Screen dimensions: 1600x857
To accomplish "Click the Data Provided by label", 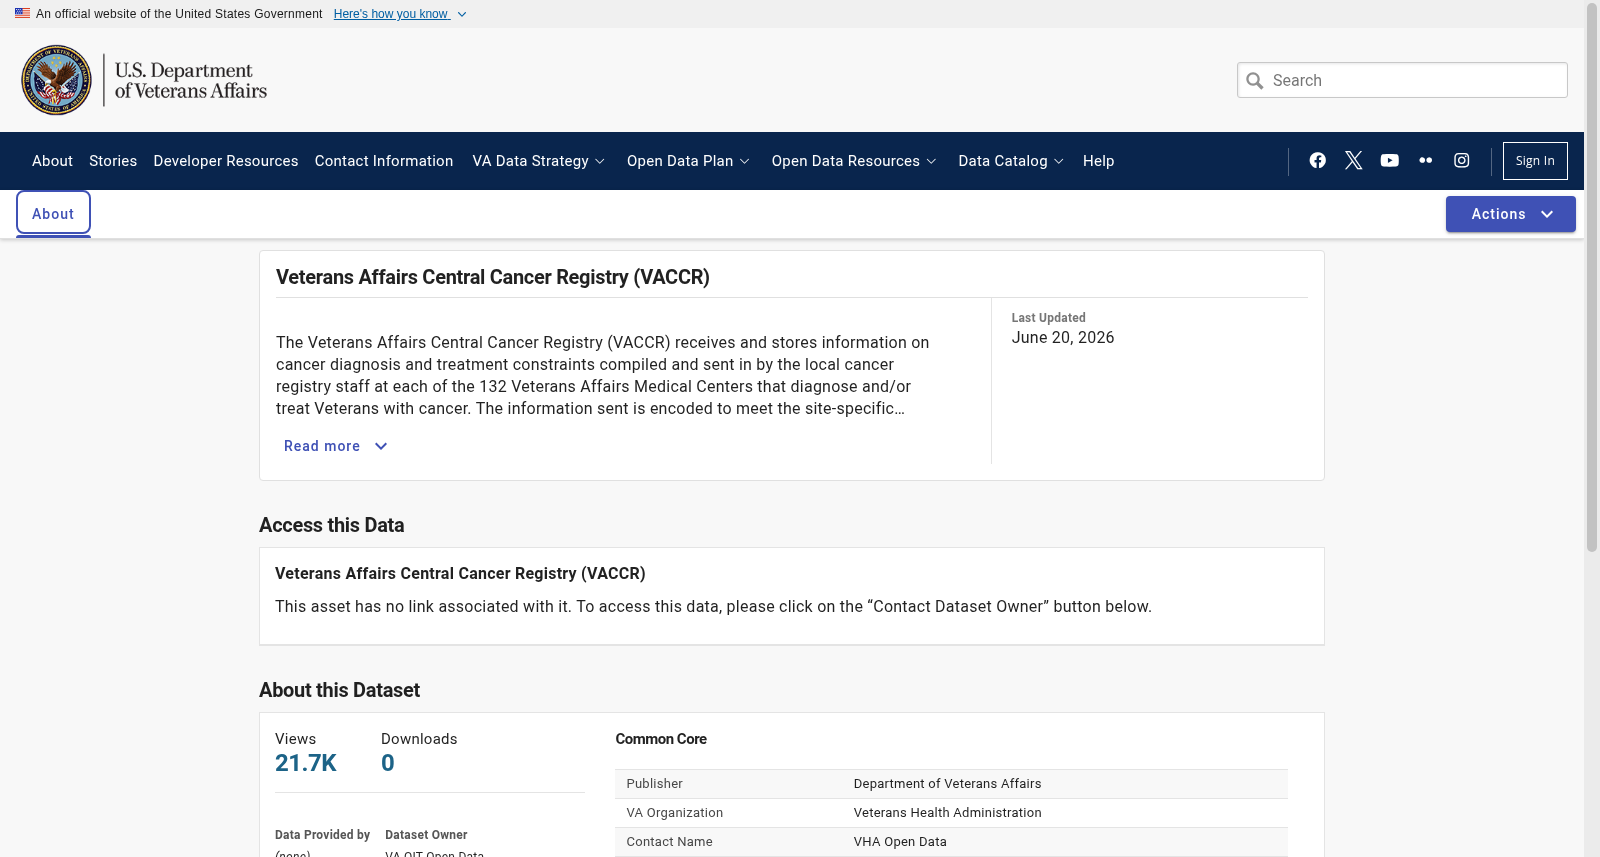I will [x=322, y=835].
